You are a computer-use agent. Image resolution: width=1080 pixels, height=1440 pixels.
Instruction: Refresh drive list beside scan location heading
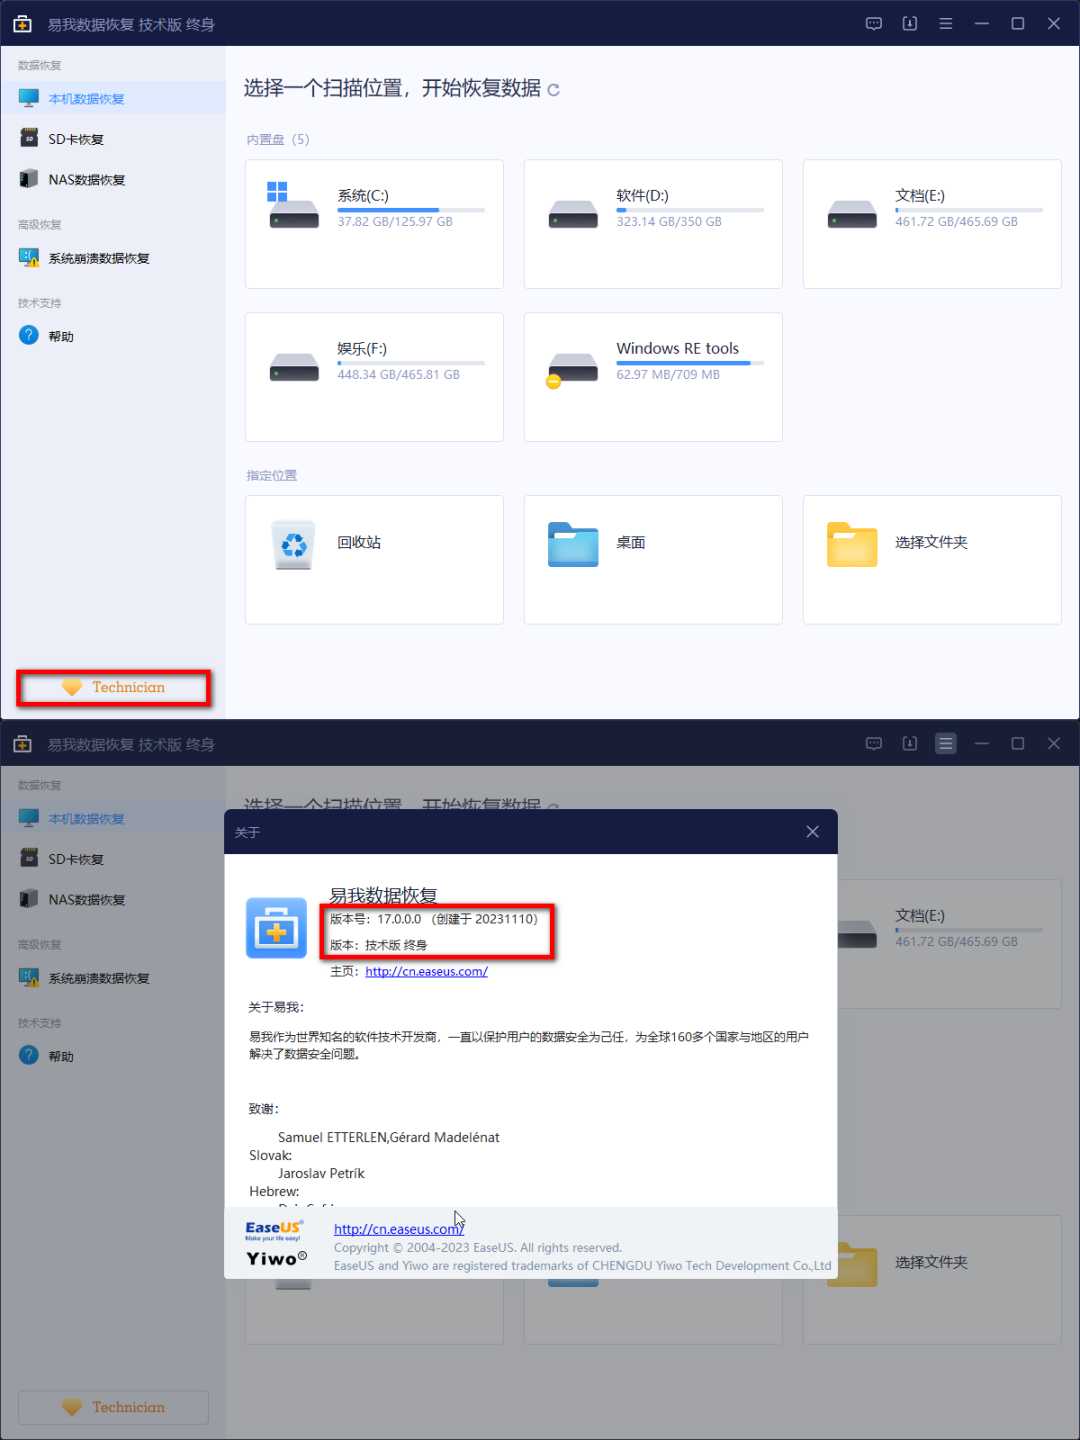tap(553, 90)
